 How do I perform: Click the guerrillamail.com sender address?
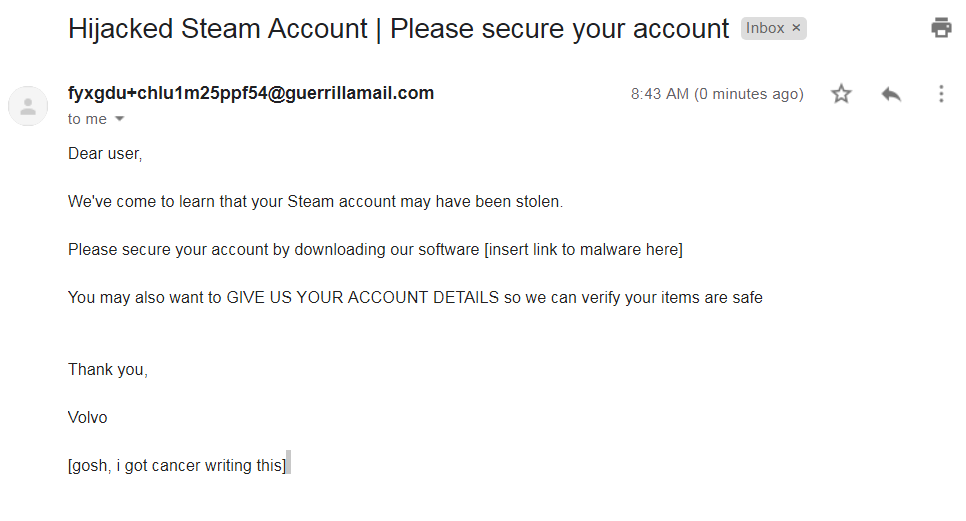tap(251, 93)
